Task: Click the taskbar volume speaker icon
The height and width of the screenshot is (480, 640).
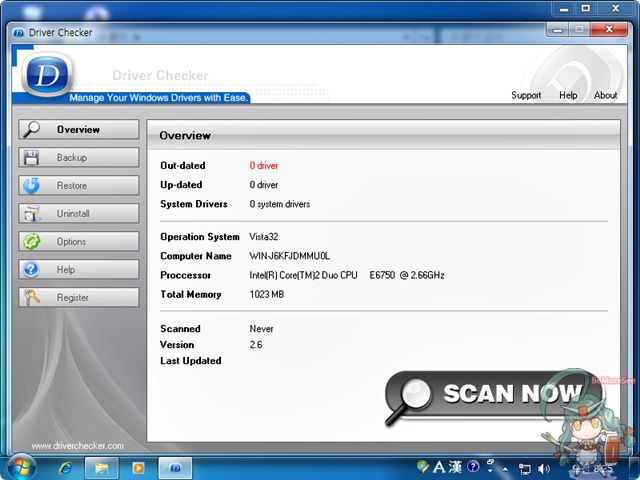Action: coord(544,468)
